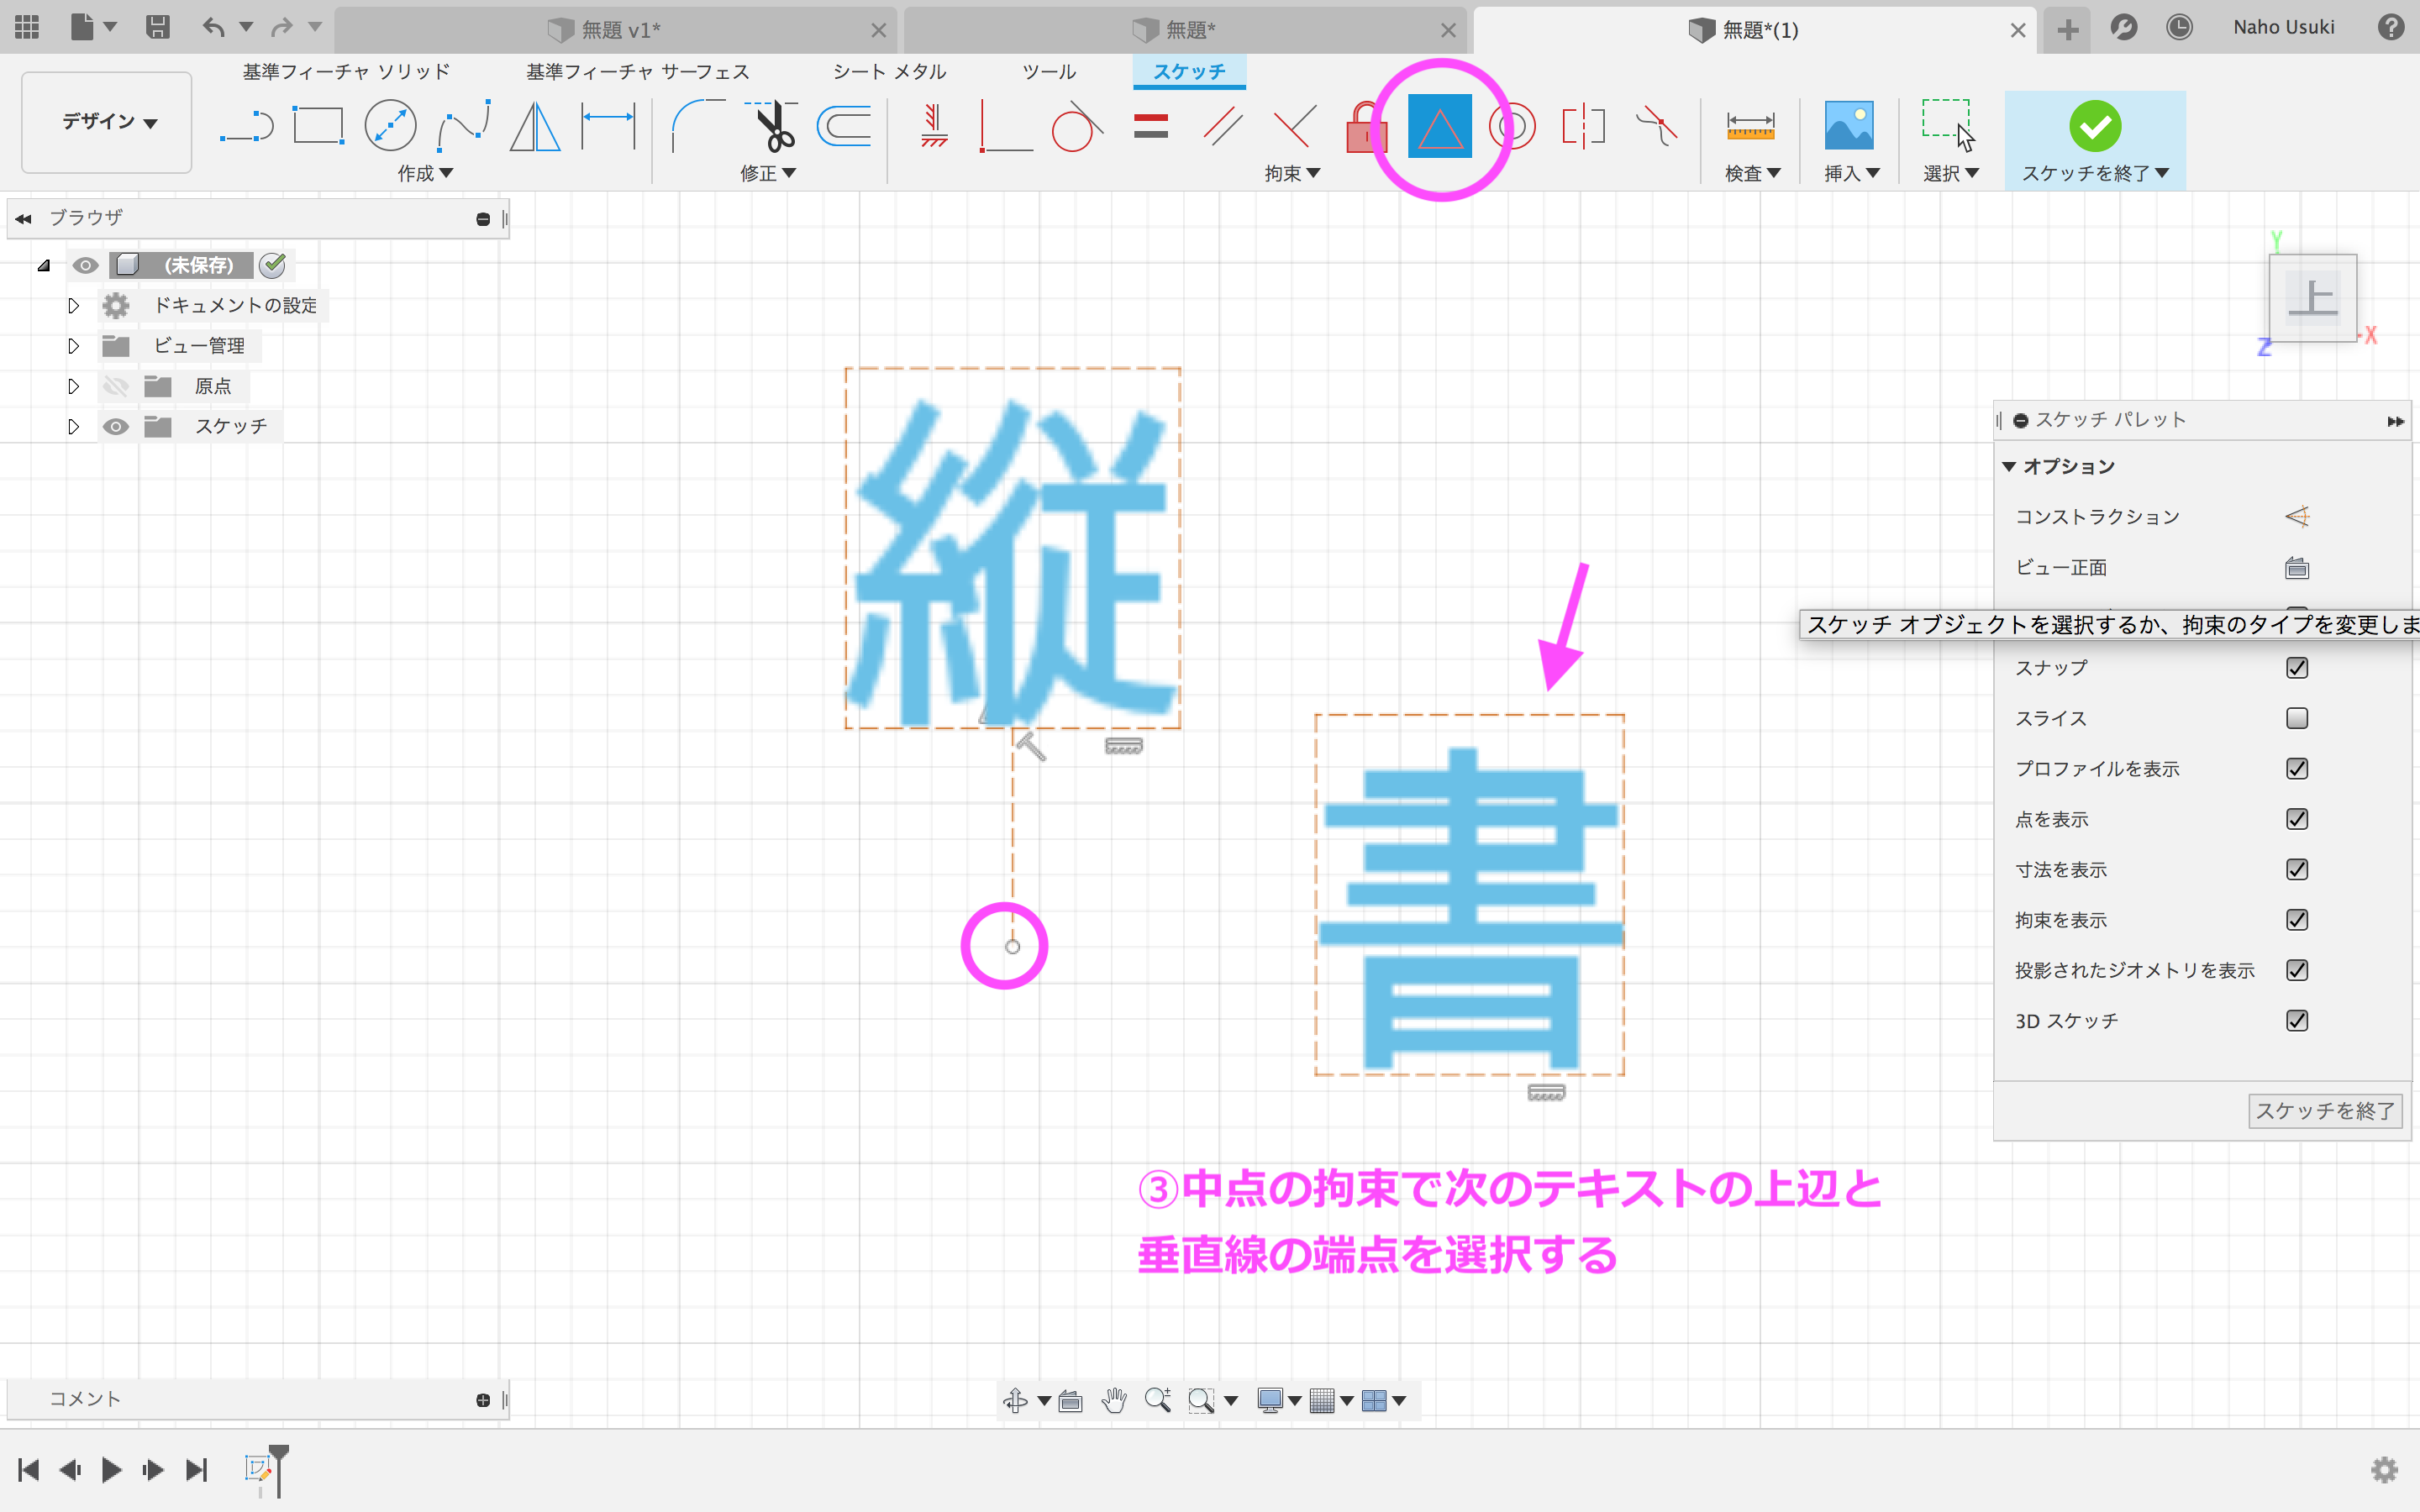Viewport: 2420px width, 1512px height.
Task: Hide the スケッチ folder visibility eye
Action: click(116, 427)
